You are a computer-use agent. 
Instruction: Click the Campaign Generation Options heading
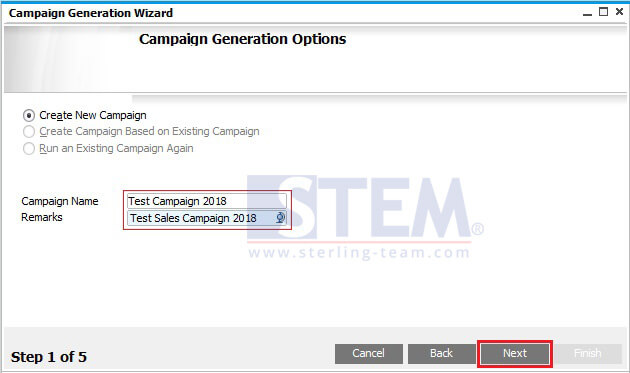click(242, 39)
